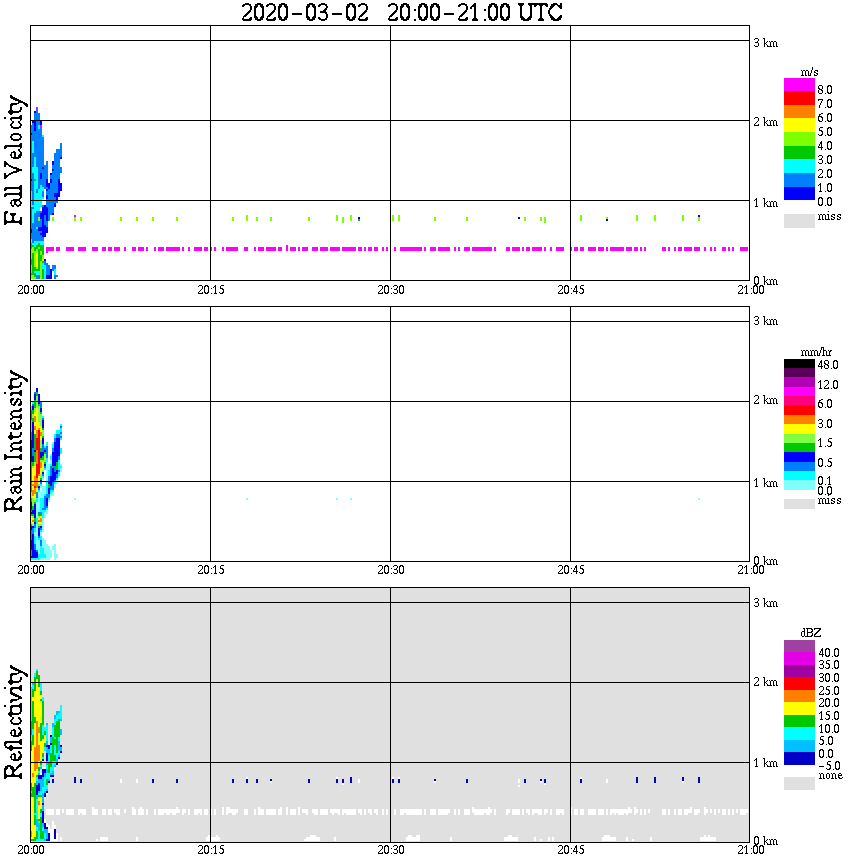Click the Rain Intensity axis label
The image size is (850, 868).
14,441
